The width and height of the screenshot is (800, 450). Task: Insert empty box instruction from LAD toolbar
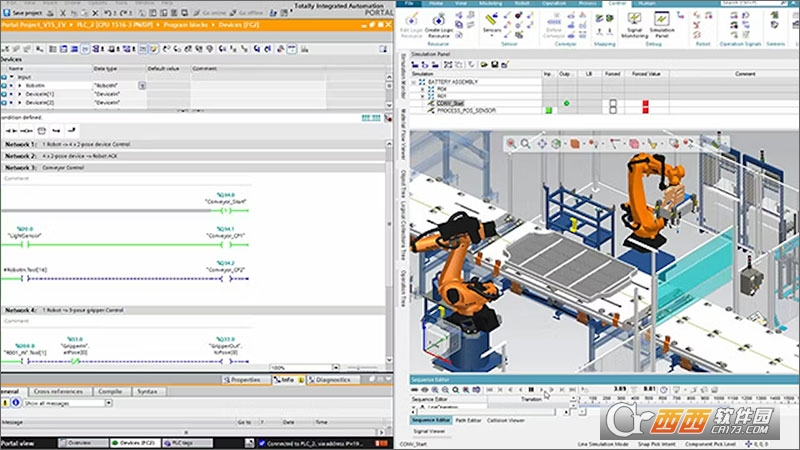[42, 131]
